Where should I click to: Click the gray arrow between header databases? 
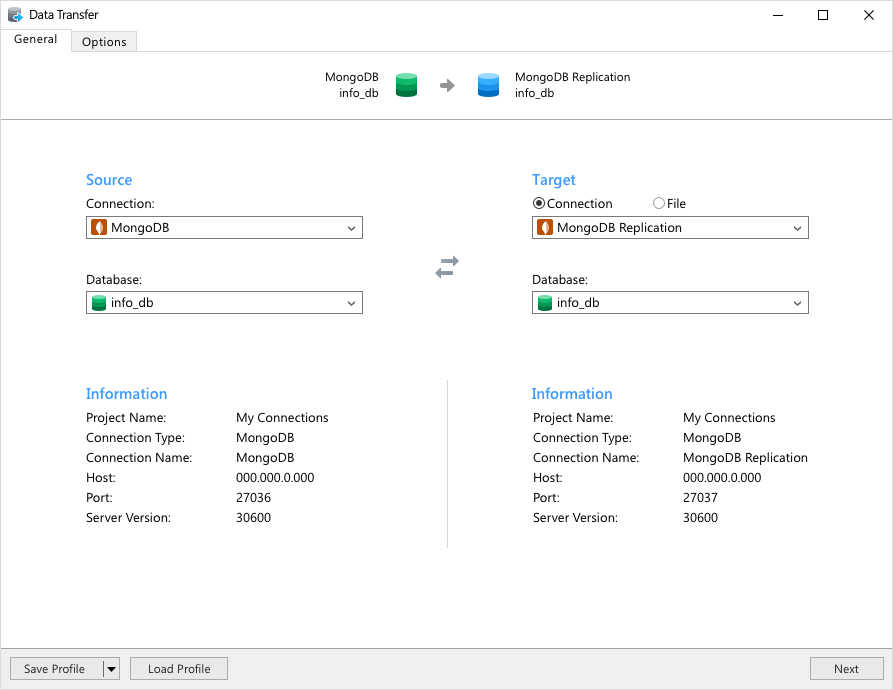(447, 85)
